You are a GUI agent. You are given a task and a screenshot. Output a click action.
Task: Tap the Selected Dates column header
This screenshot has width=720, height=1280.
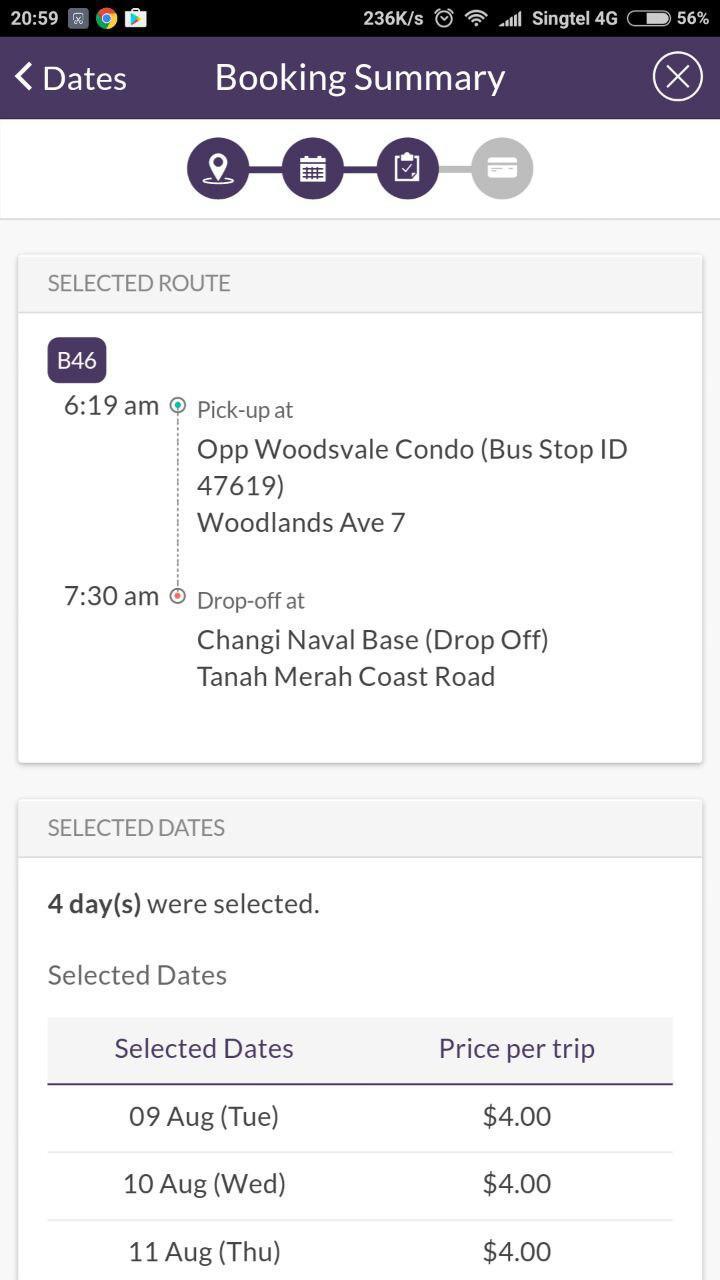204,1048
